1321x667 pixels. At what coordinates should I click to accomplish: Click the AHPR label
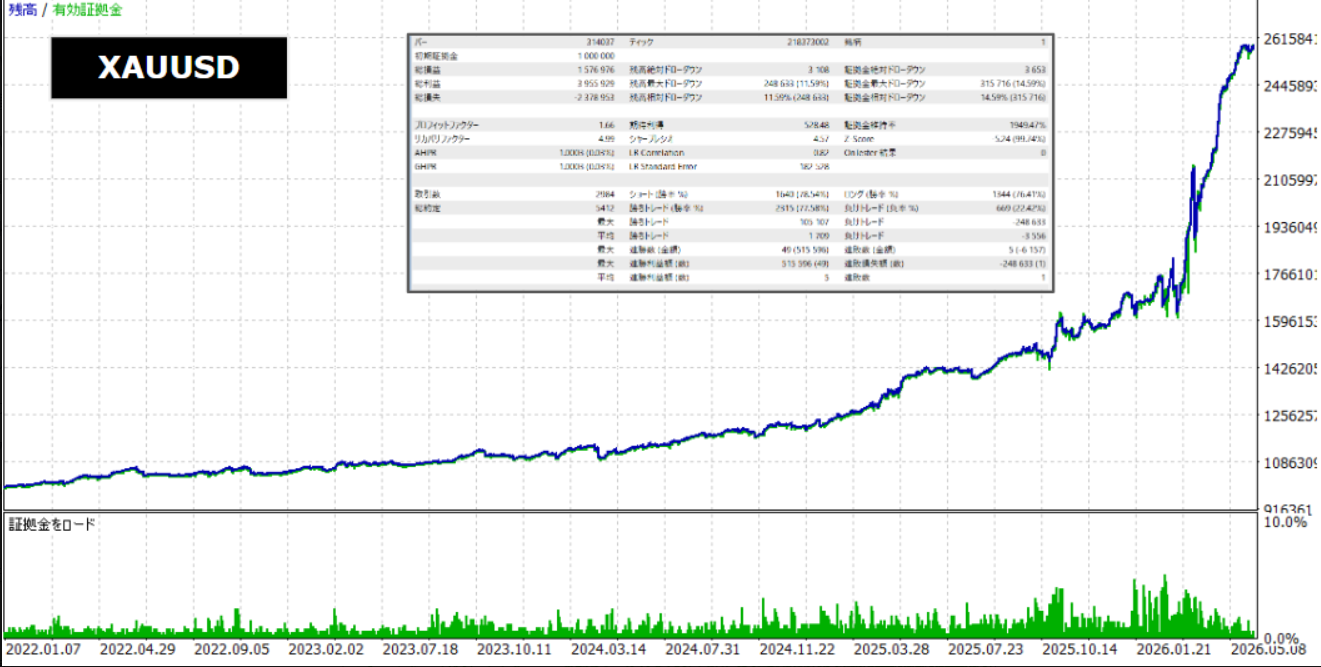coord(424,152)
